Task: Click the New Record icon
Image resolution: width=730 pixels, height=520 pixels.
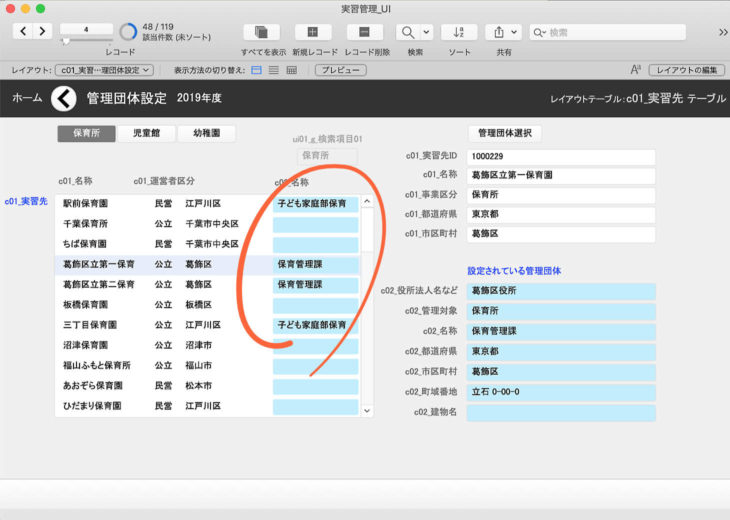Action: pos(313,32)
